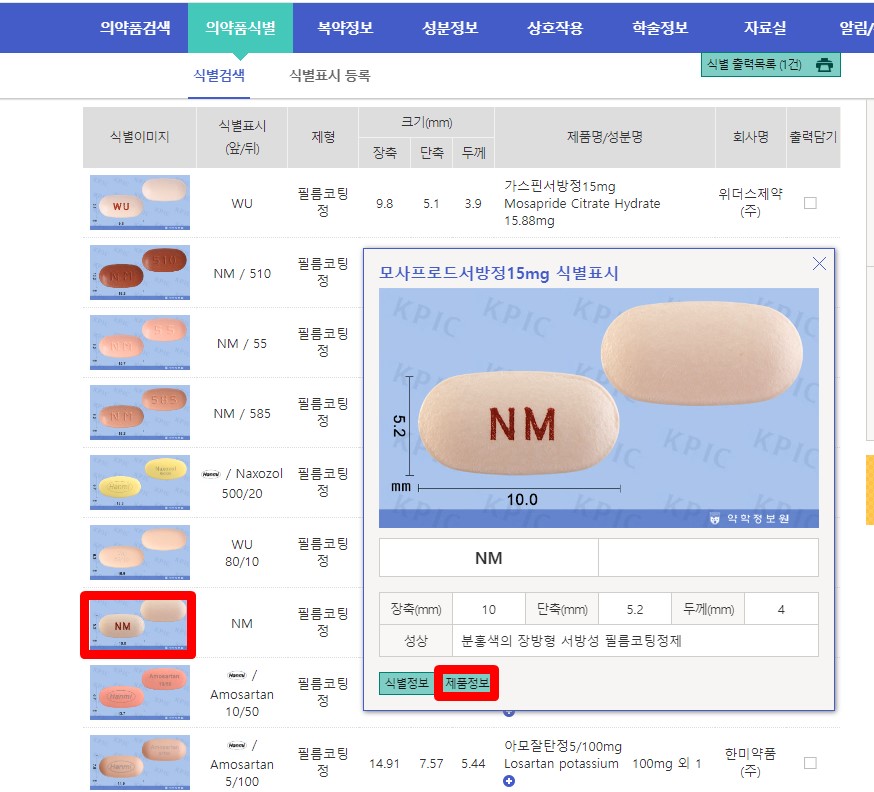The height and width of the screenshot is (792, 874).
Task: Click the Hanmi logo in Amosartan 10/50 row
Action: (237, 675)
